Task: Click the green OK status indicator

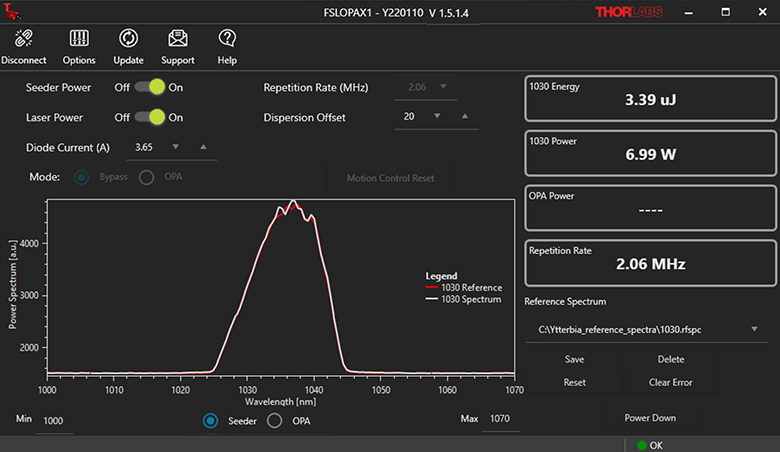Action: (x=642, y=445)
